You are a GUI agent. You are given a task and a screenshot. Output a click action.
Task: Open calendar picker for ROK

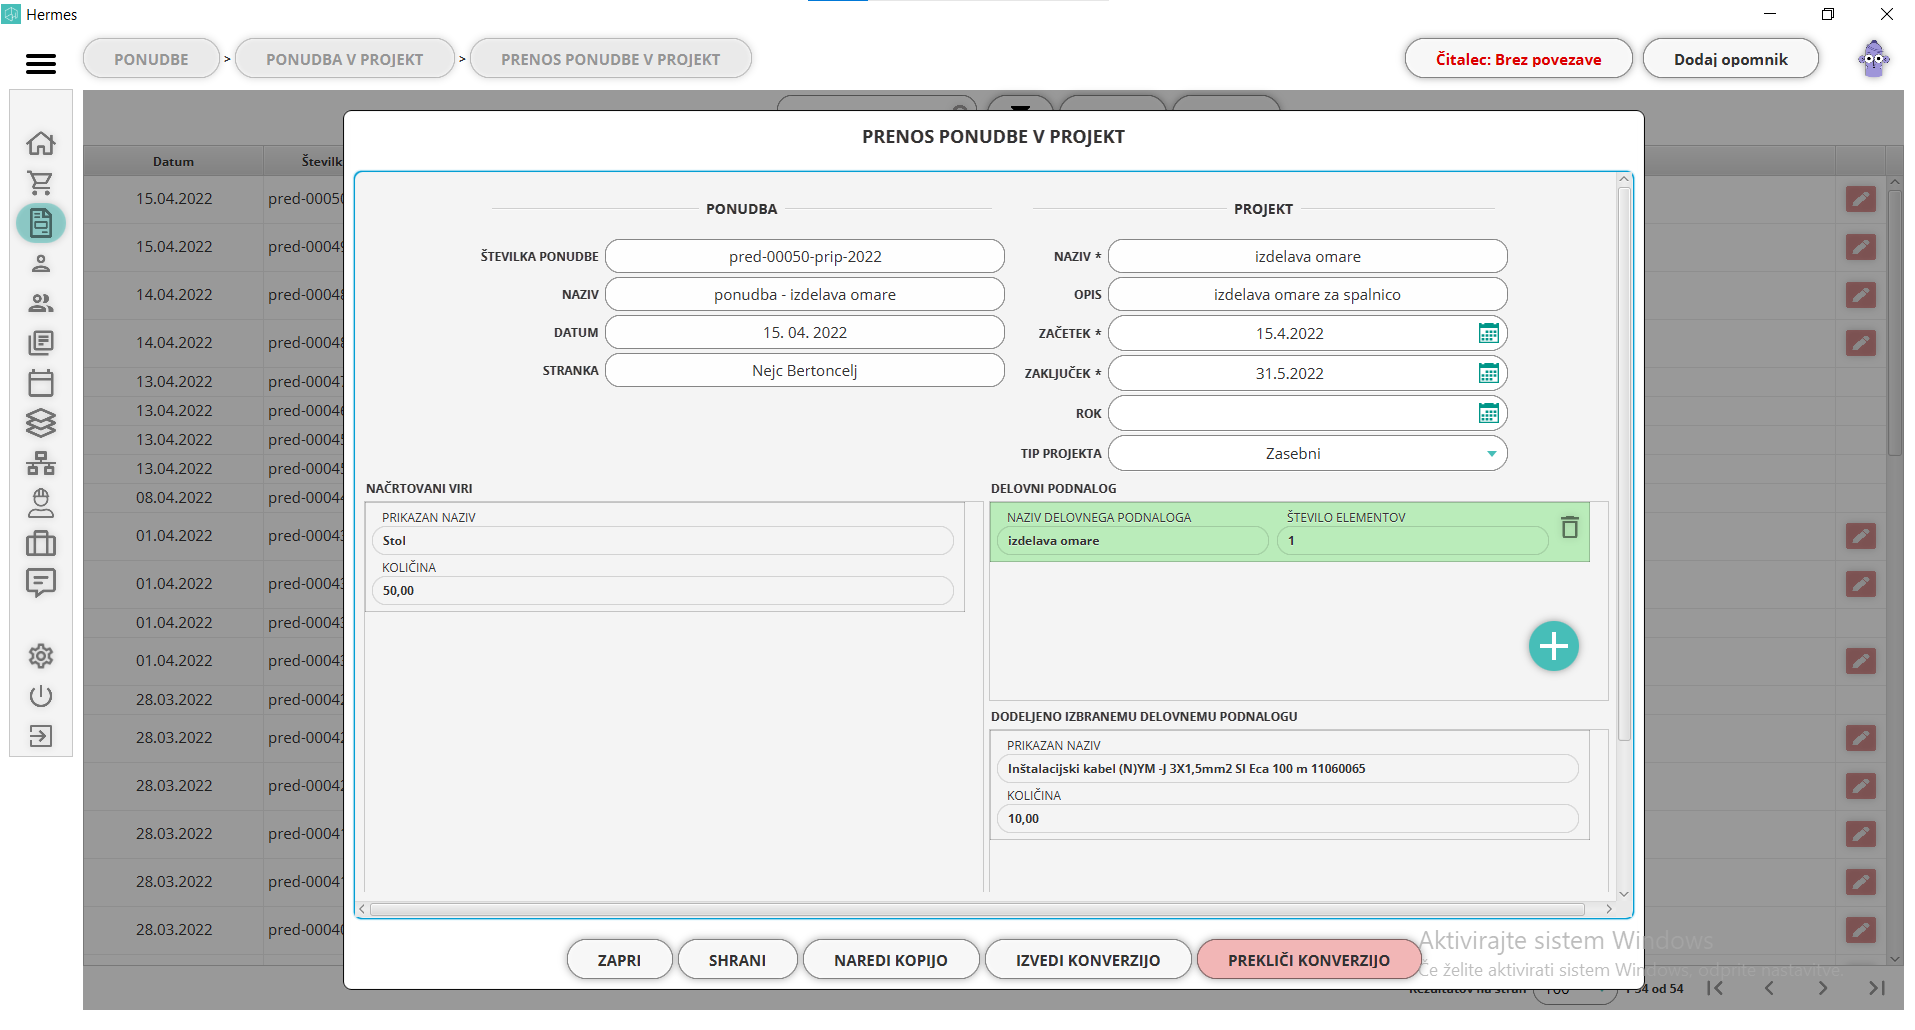[1488, 413]
